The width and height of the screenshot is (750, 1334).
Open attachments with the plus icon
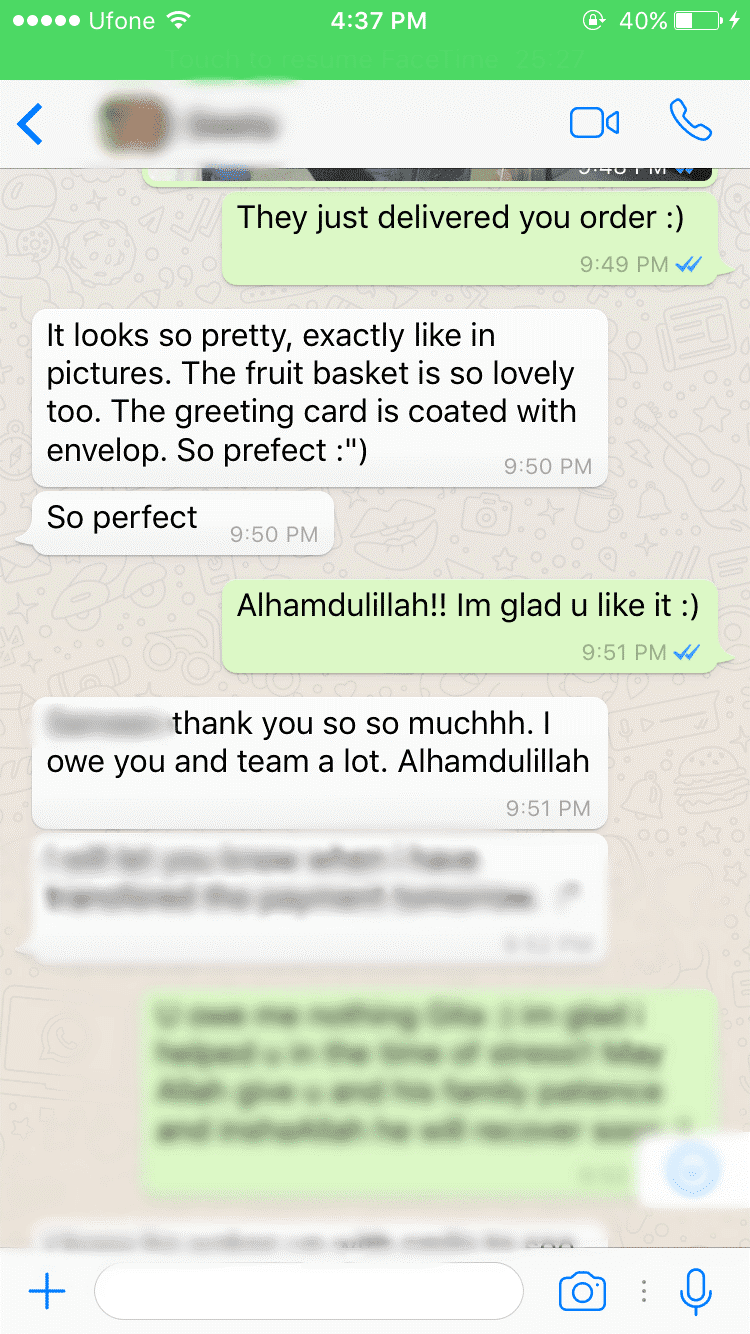click(46, 1291)
